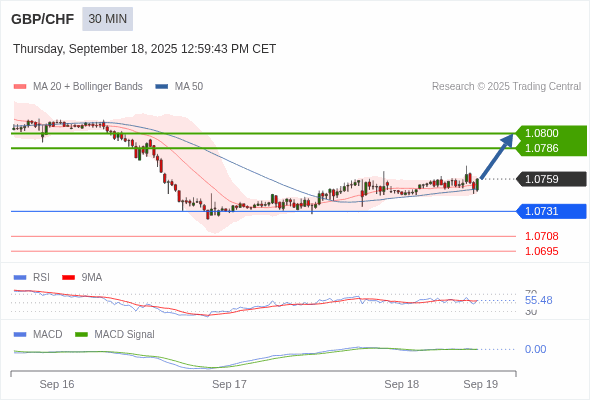Image resolution: width=590 pixels, height=400 pixels.
Task: Click the Thursday, September 18, 2025 timestamp
Action: coord(144,49)
